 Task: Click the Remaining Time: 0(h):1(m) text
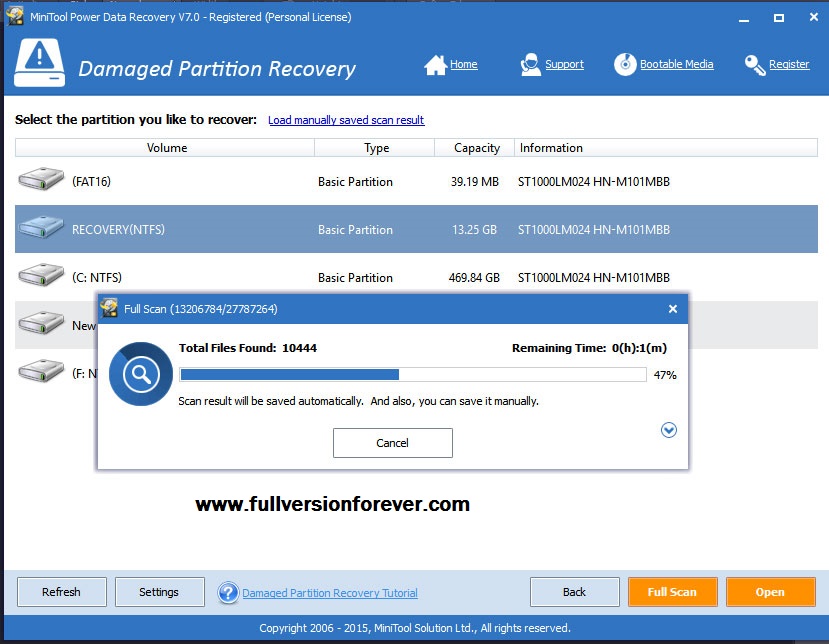[589, 348]
